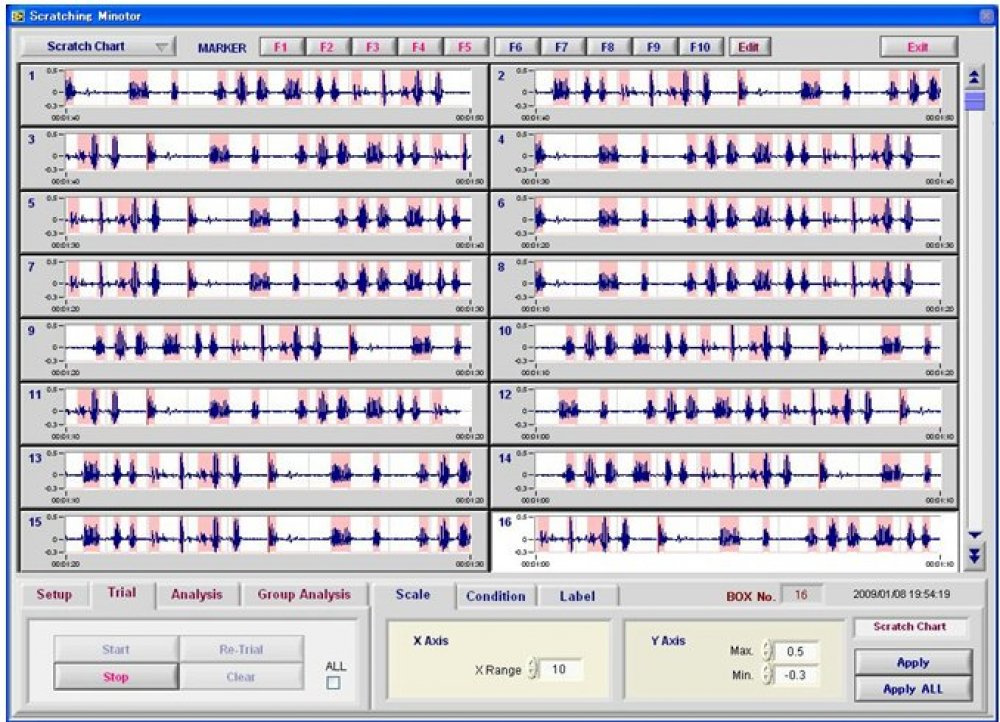Select marker F1
The image size is (1000, 722).
[281, 47]
